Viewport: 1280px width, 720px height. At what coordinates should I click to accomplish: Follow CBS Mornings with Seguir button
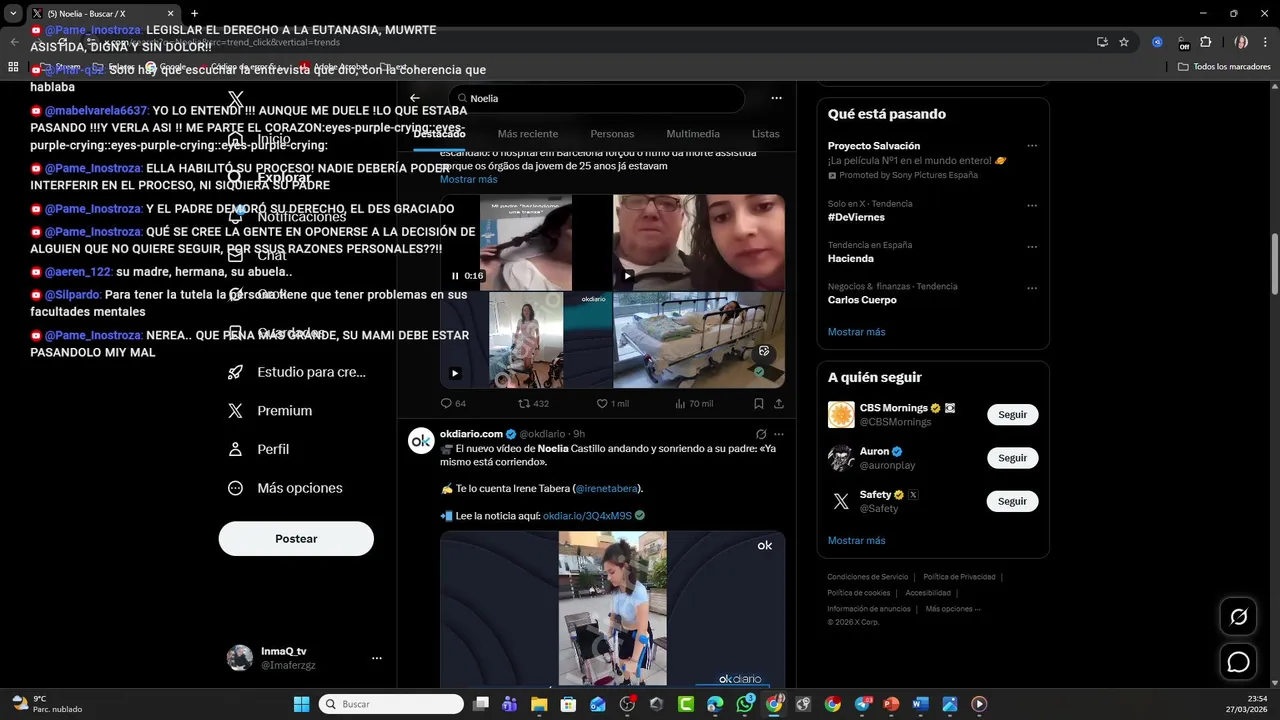1012,415
